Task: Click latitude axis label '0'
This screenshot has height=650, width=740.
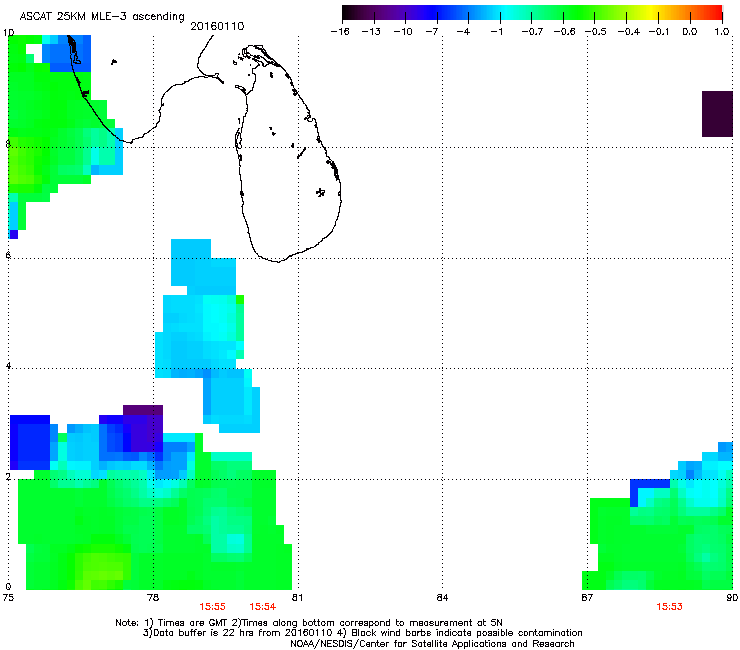Action: point(8,587)
